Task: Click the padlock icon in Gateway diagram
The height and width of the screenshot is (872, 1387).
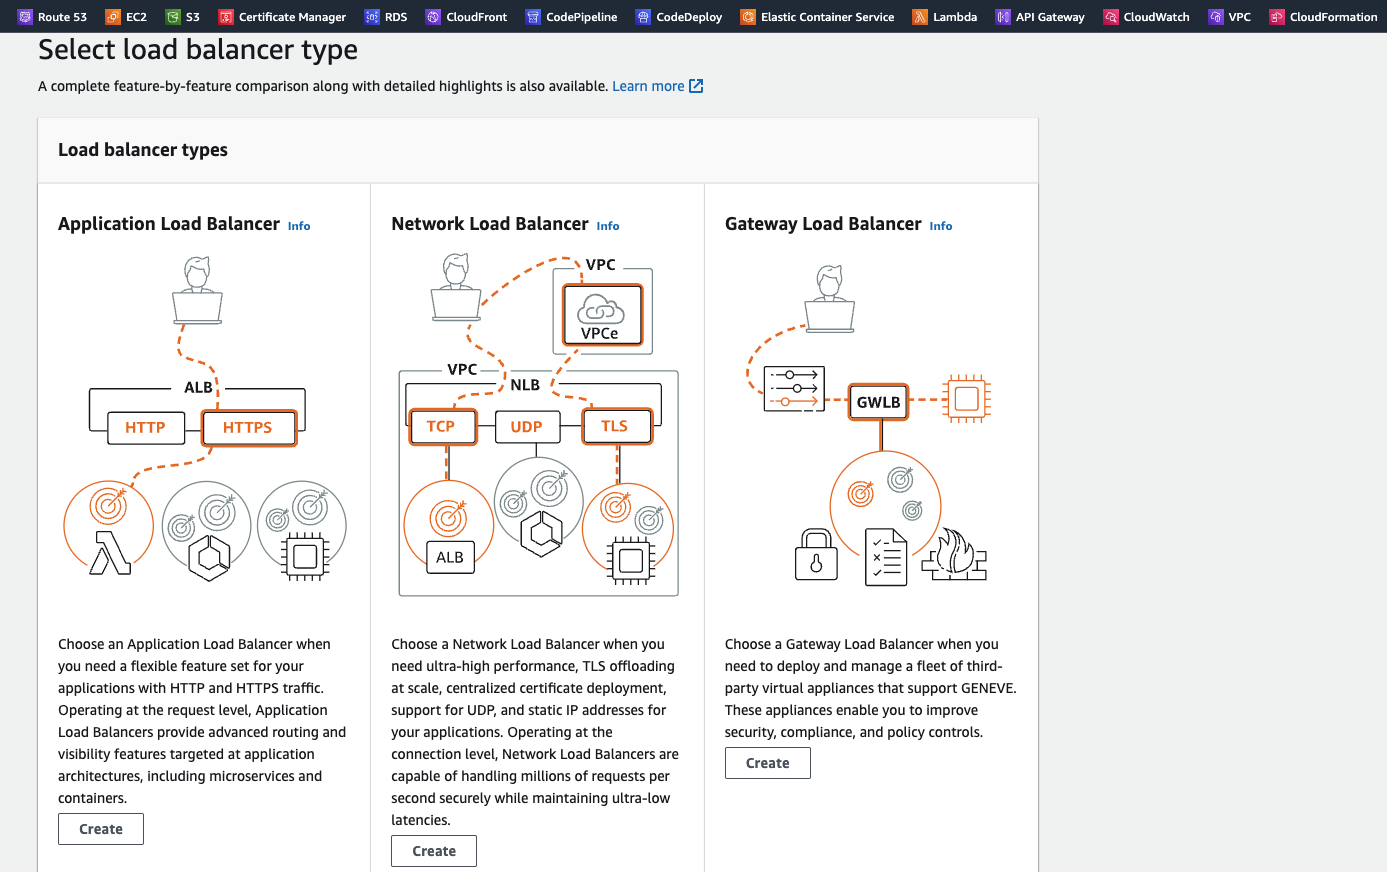Action: (x=816, y=555)
